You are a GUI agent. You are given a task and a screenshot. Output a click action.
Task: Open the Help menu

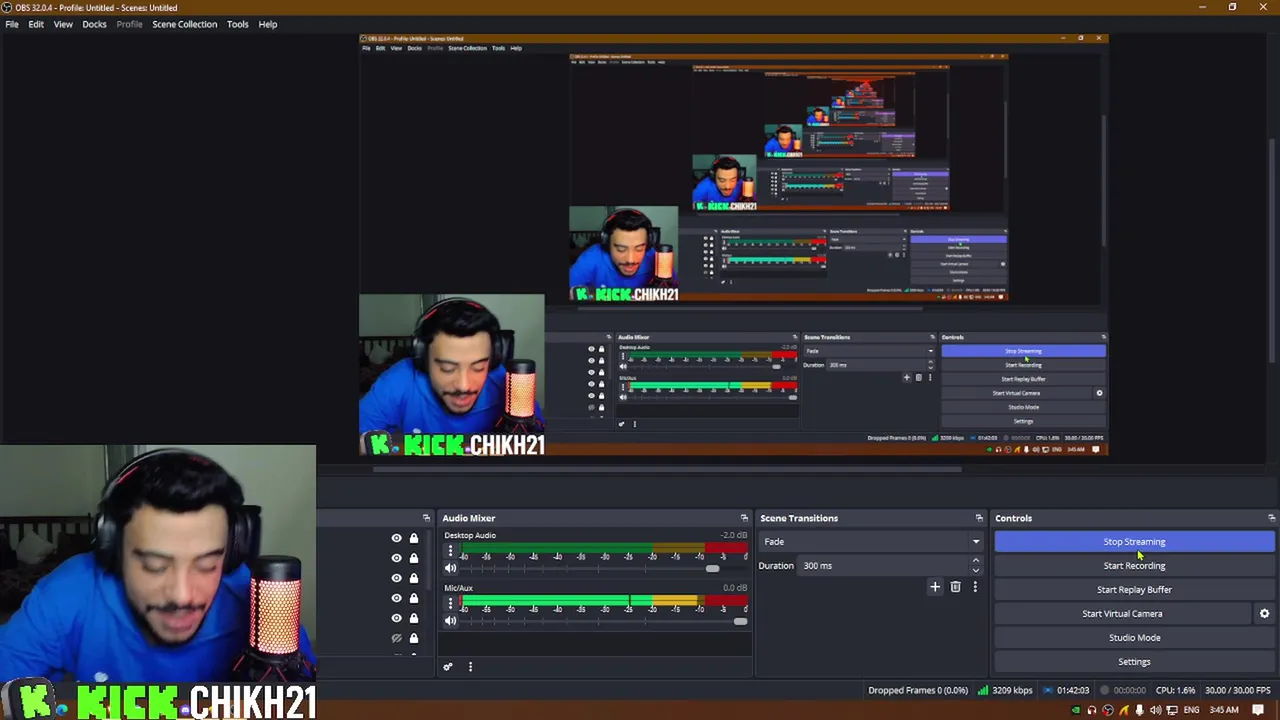(268, 24)
